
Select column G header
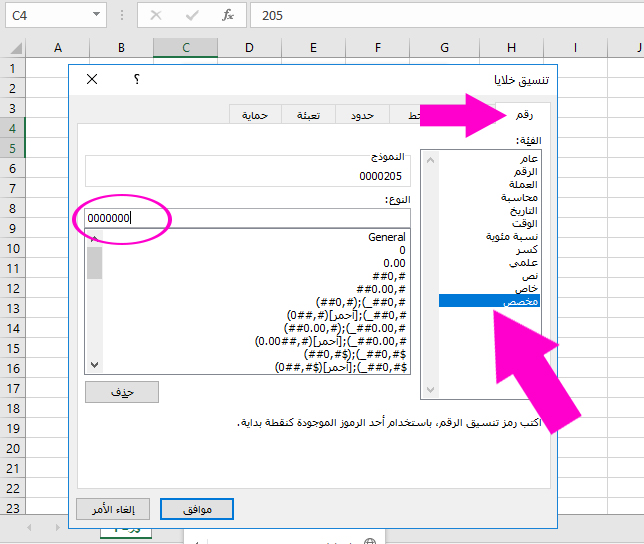point(444,48)
